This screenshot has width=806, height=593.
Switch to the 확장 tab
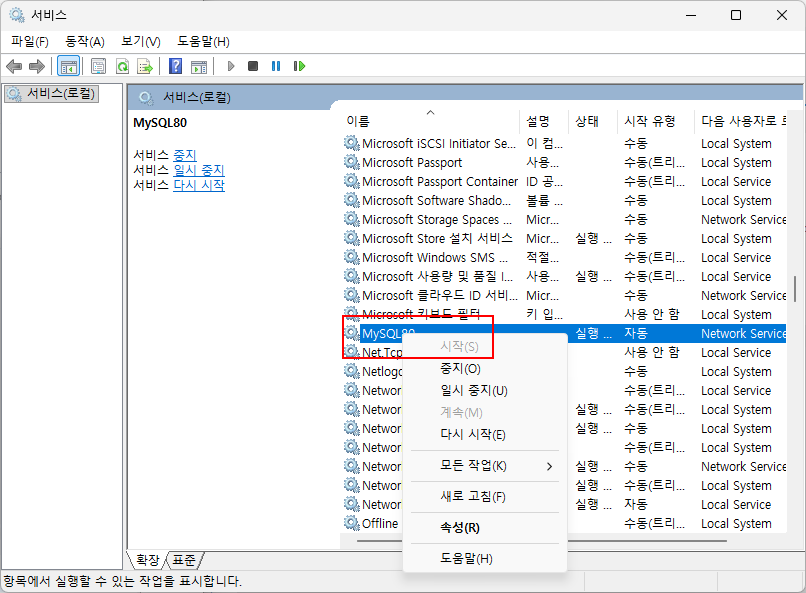pos(148,560)
